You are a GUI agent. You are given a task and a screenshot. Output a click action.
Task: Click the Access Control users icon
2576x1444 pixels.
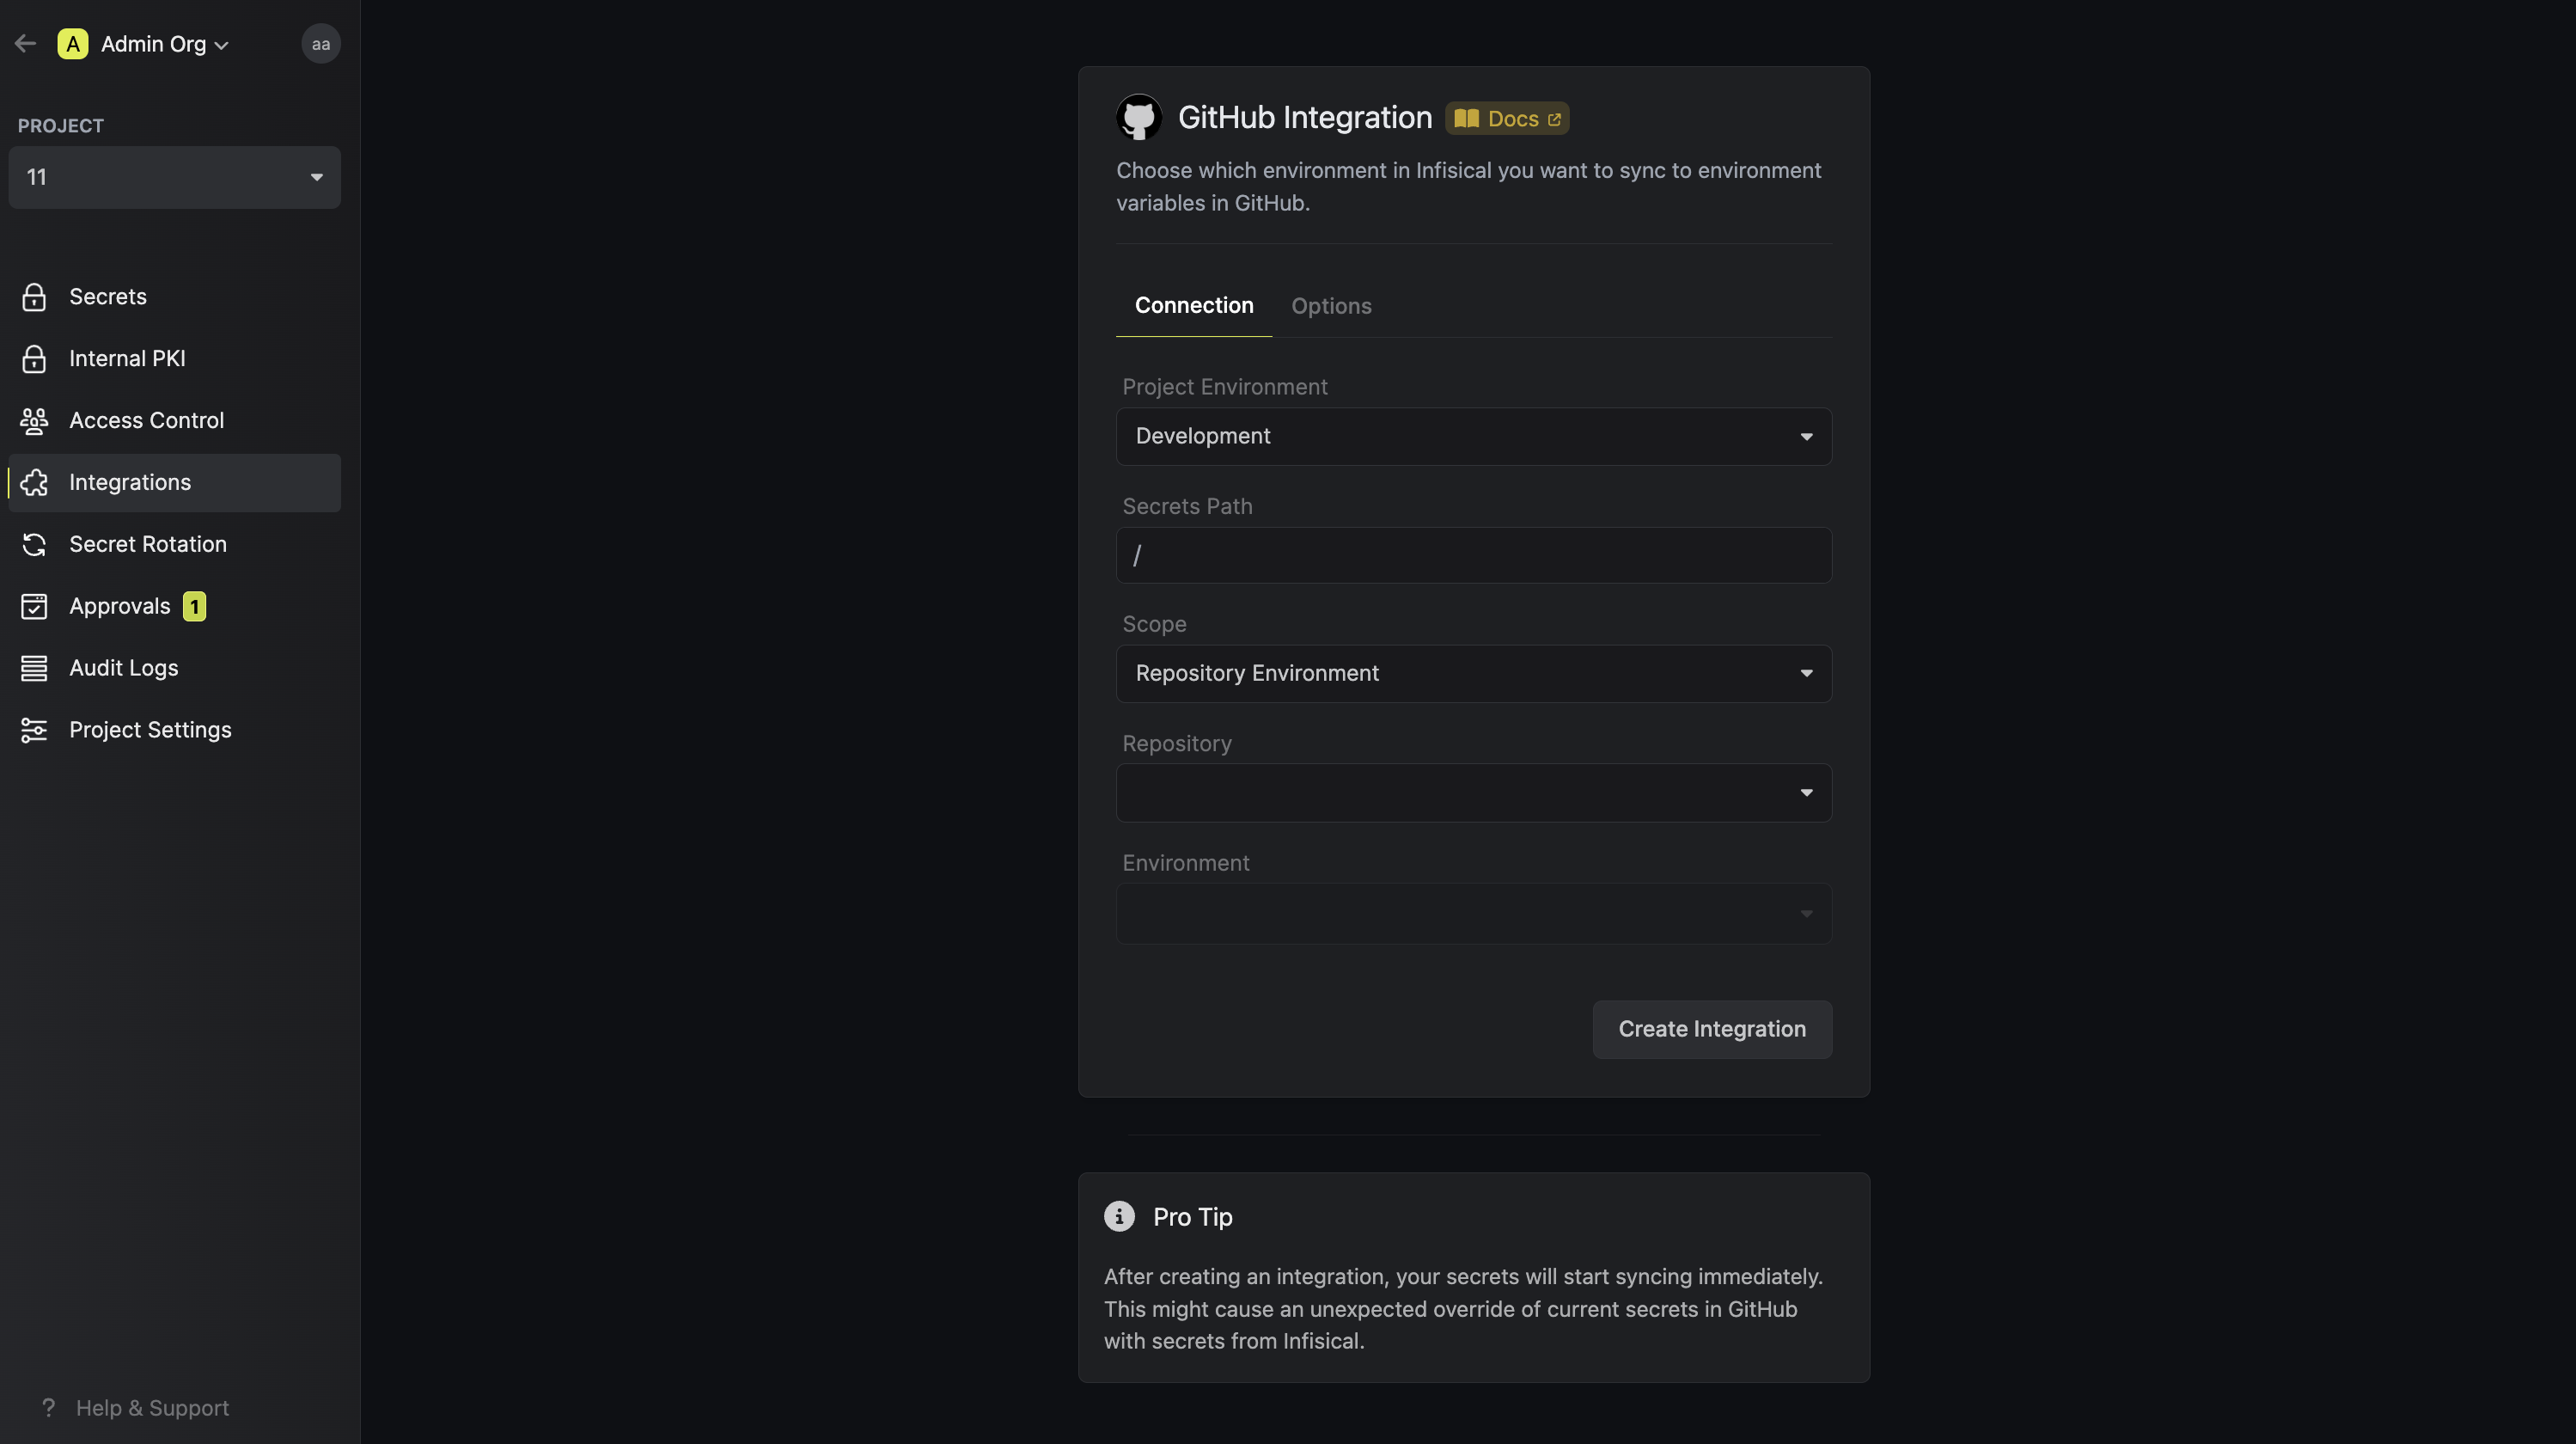[x=34, y=421]
